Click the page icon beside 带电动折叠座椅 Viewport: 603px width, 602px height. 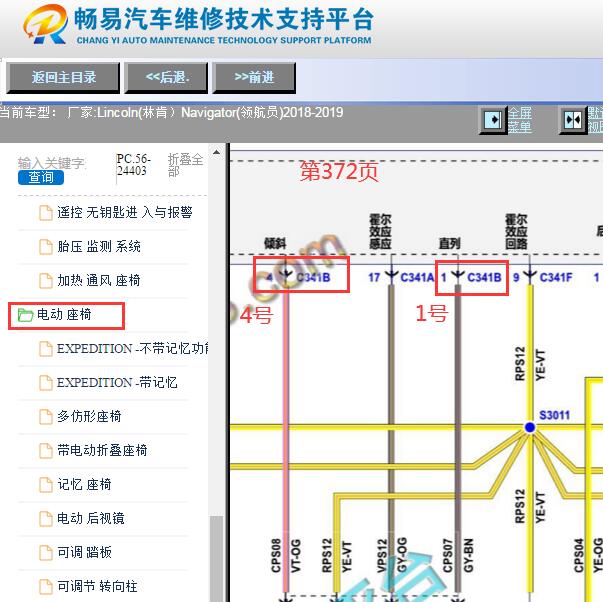(46, 451)
